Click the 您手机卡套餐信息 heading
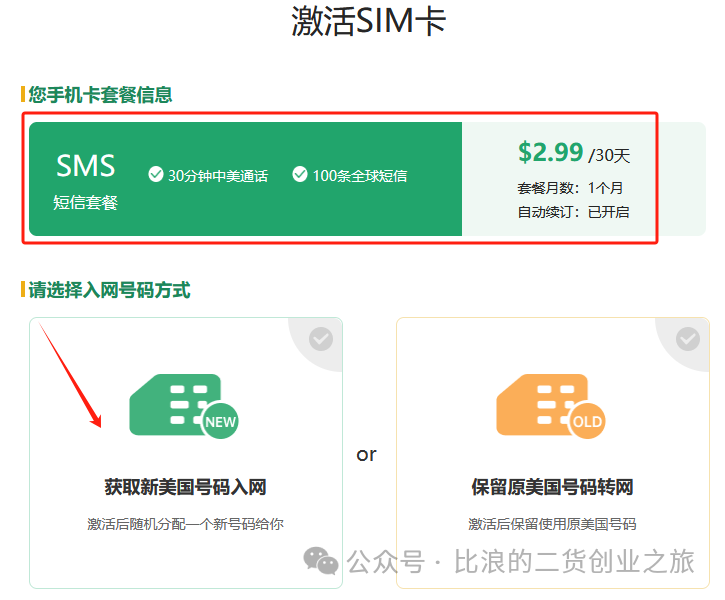The width and height of the screenshot is (725, 600). click(x=100, y=95)
